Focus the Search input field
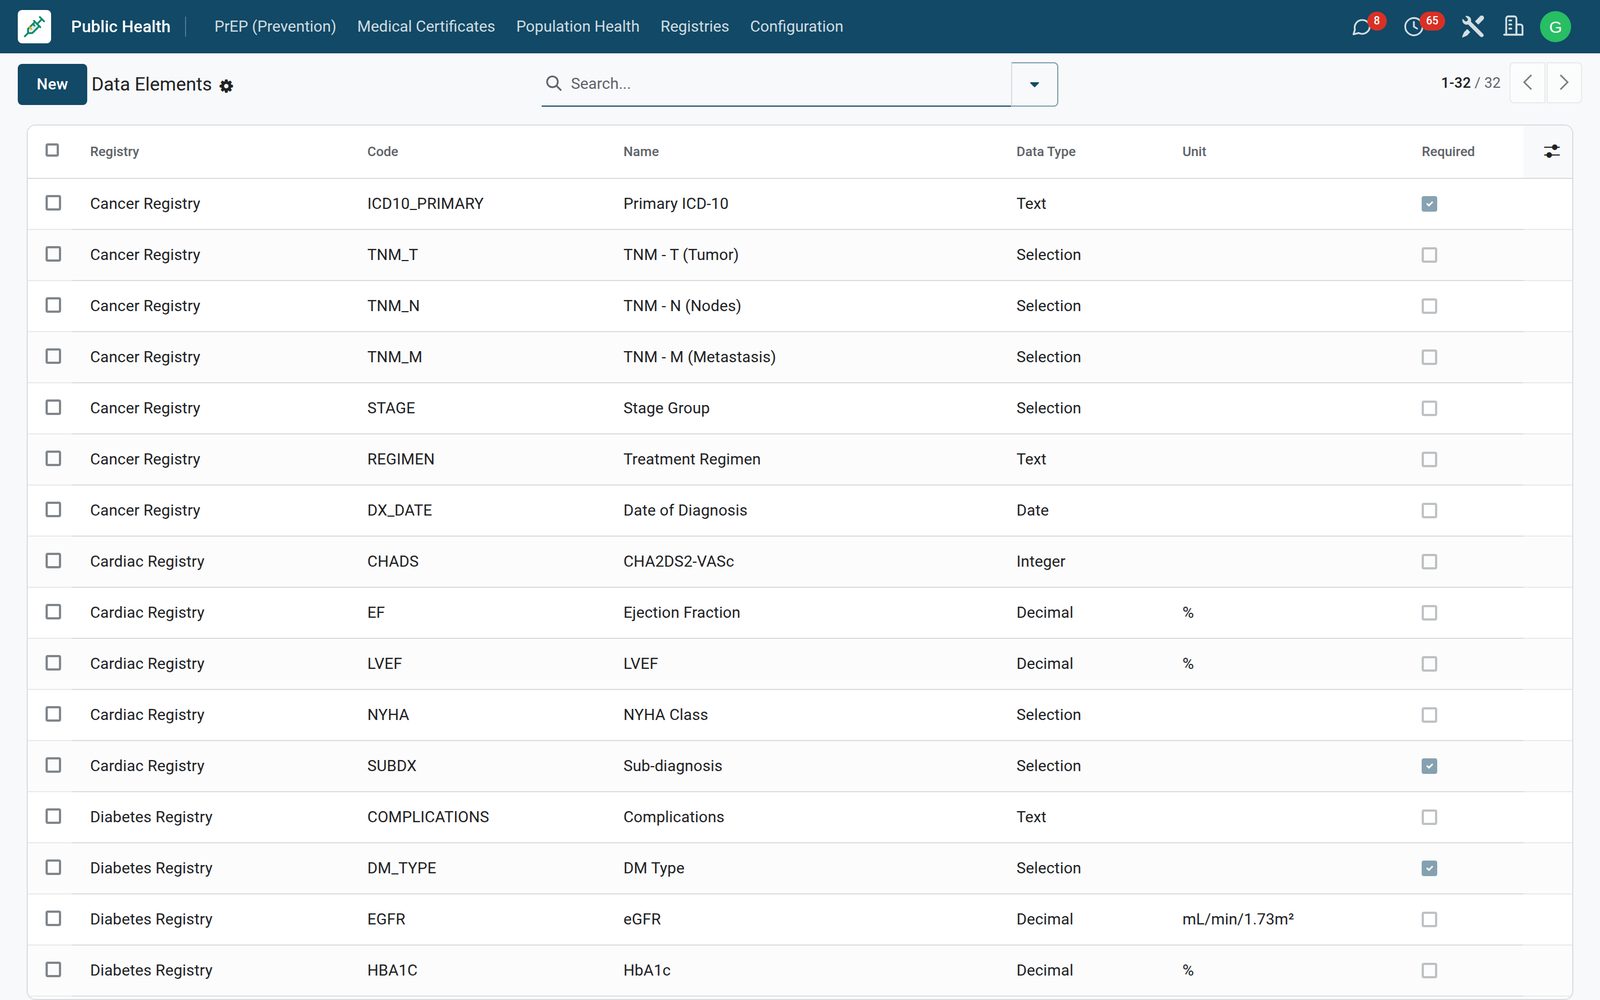 pos(785,84)
